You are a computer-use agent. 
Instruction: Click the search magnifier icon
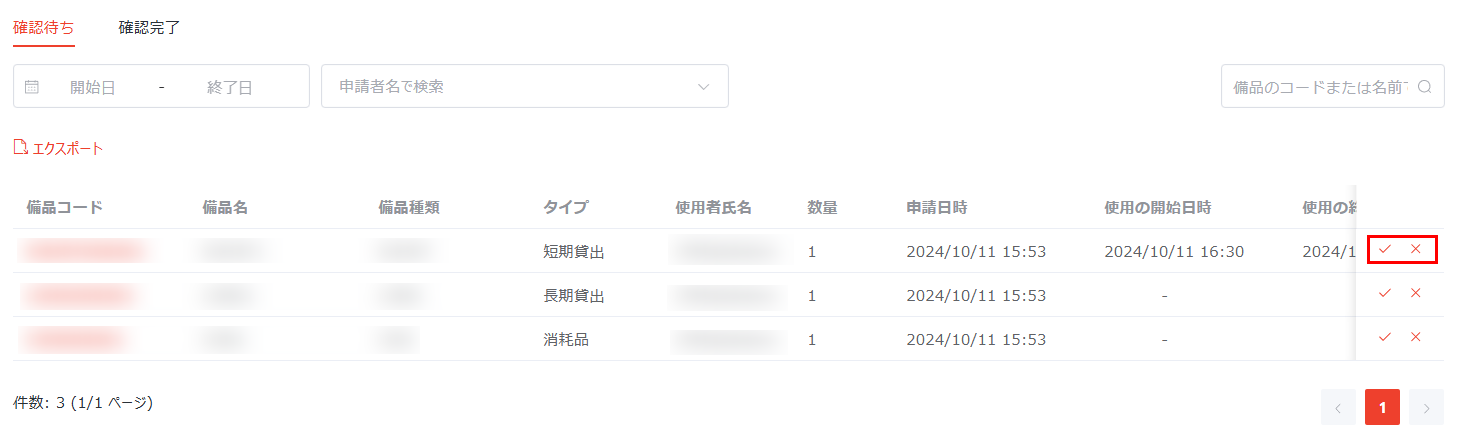point(1424,87)
